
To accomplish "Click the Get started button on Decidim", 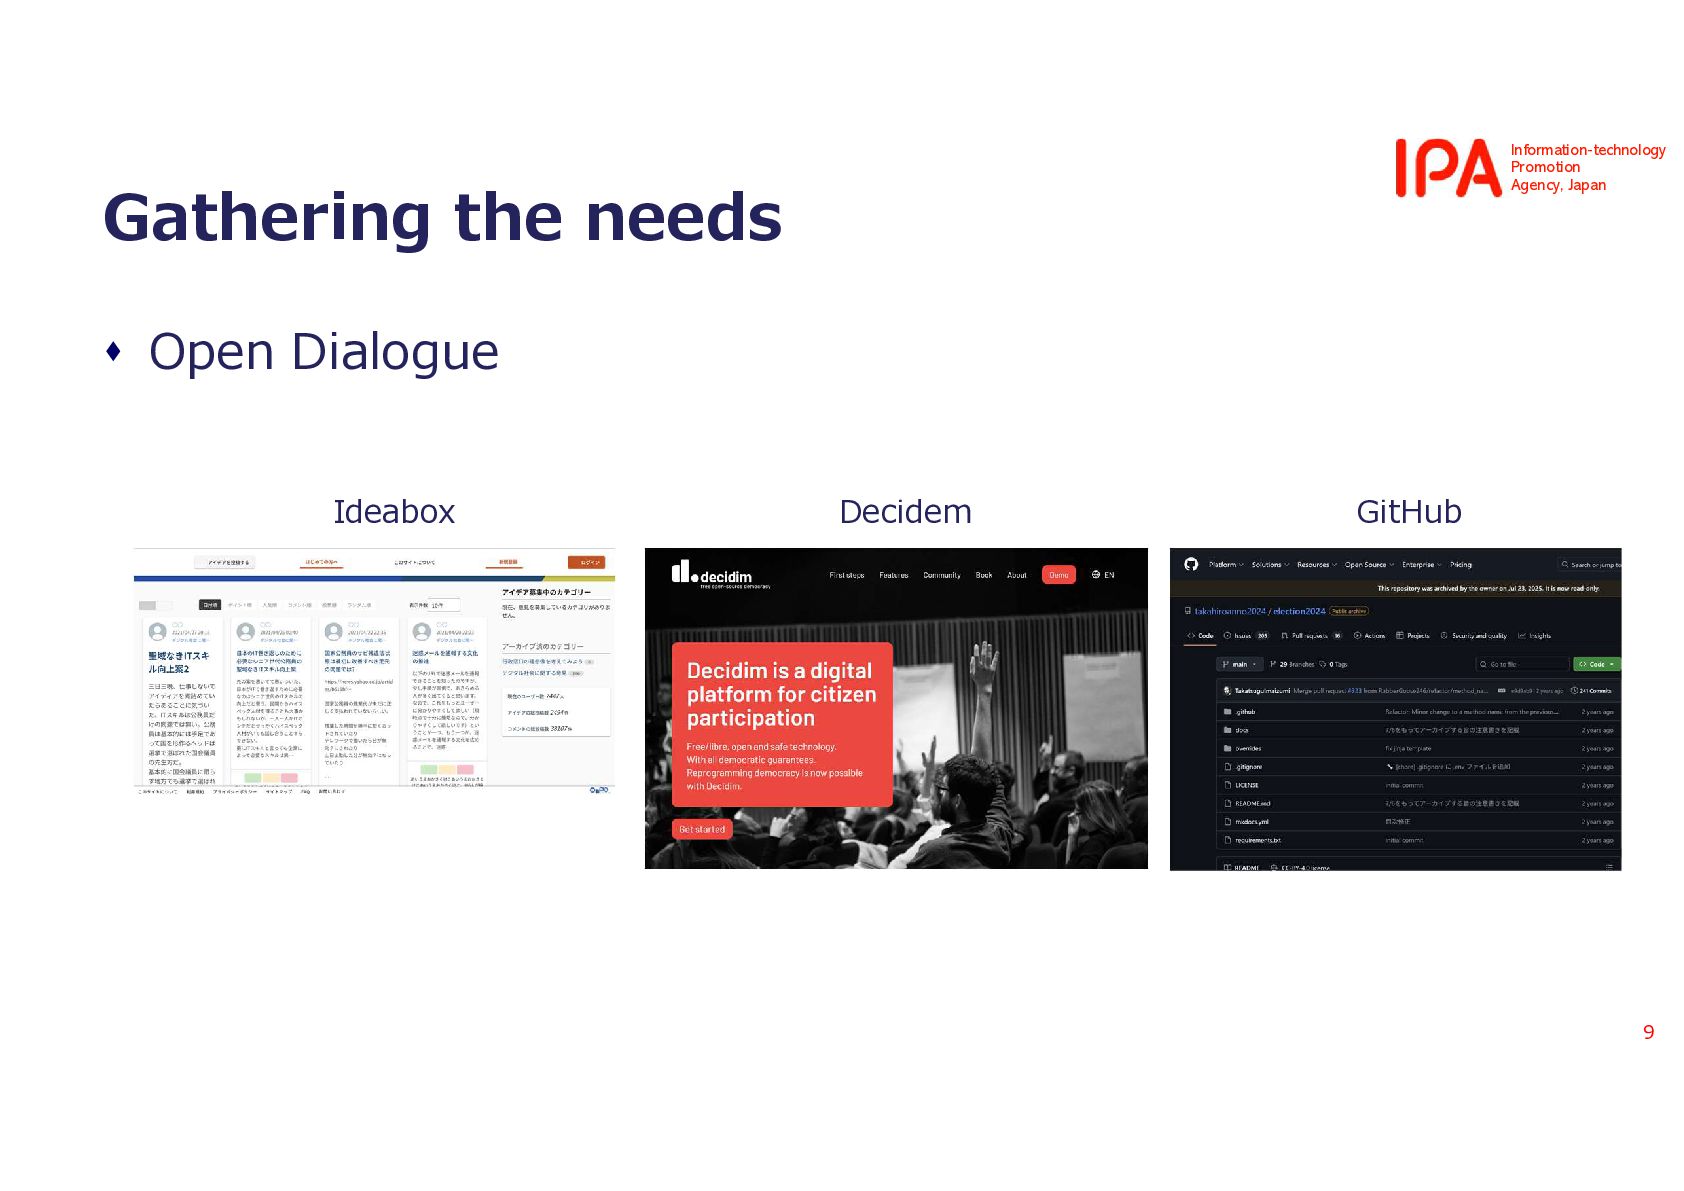I will click(702, 829).
